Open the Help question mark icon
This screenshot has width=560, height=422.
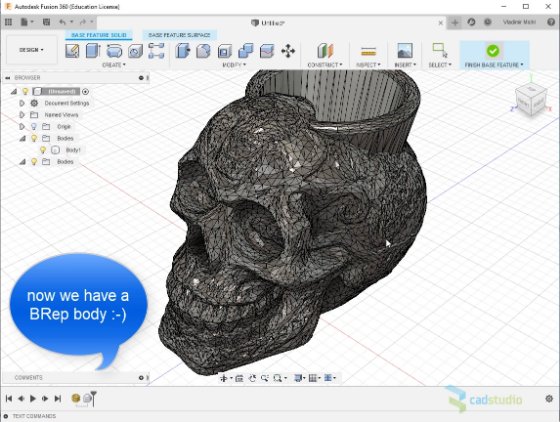[x=551, y=22]
